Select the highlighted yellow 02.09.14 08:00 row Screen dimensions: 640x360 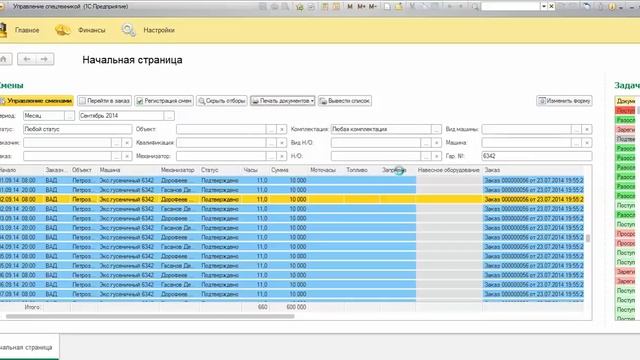pyautogui.click(x=292, y=200)
